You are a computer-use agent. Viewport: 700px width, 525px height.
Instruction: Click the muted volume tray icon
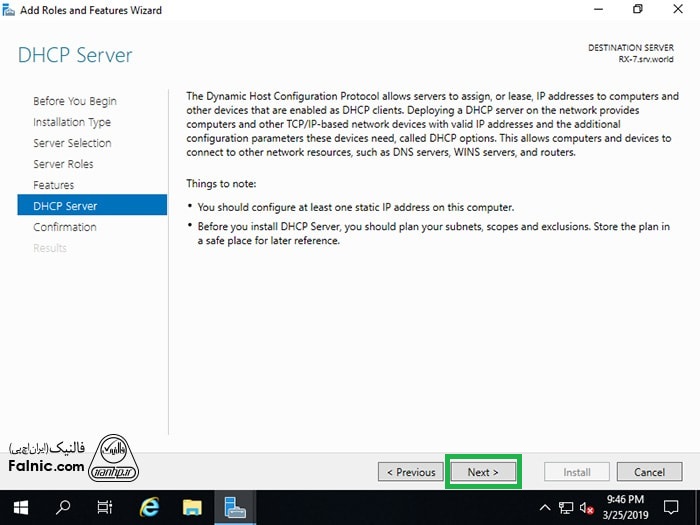pos(587,507)
